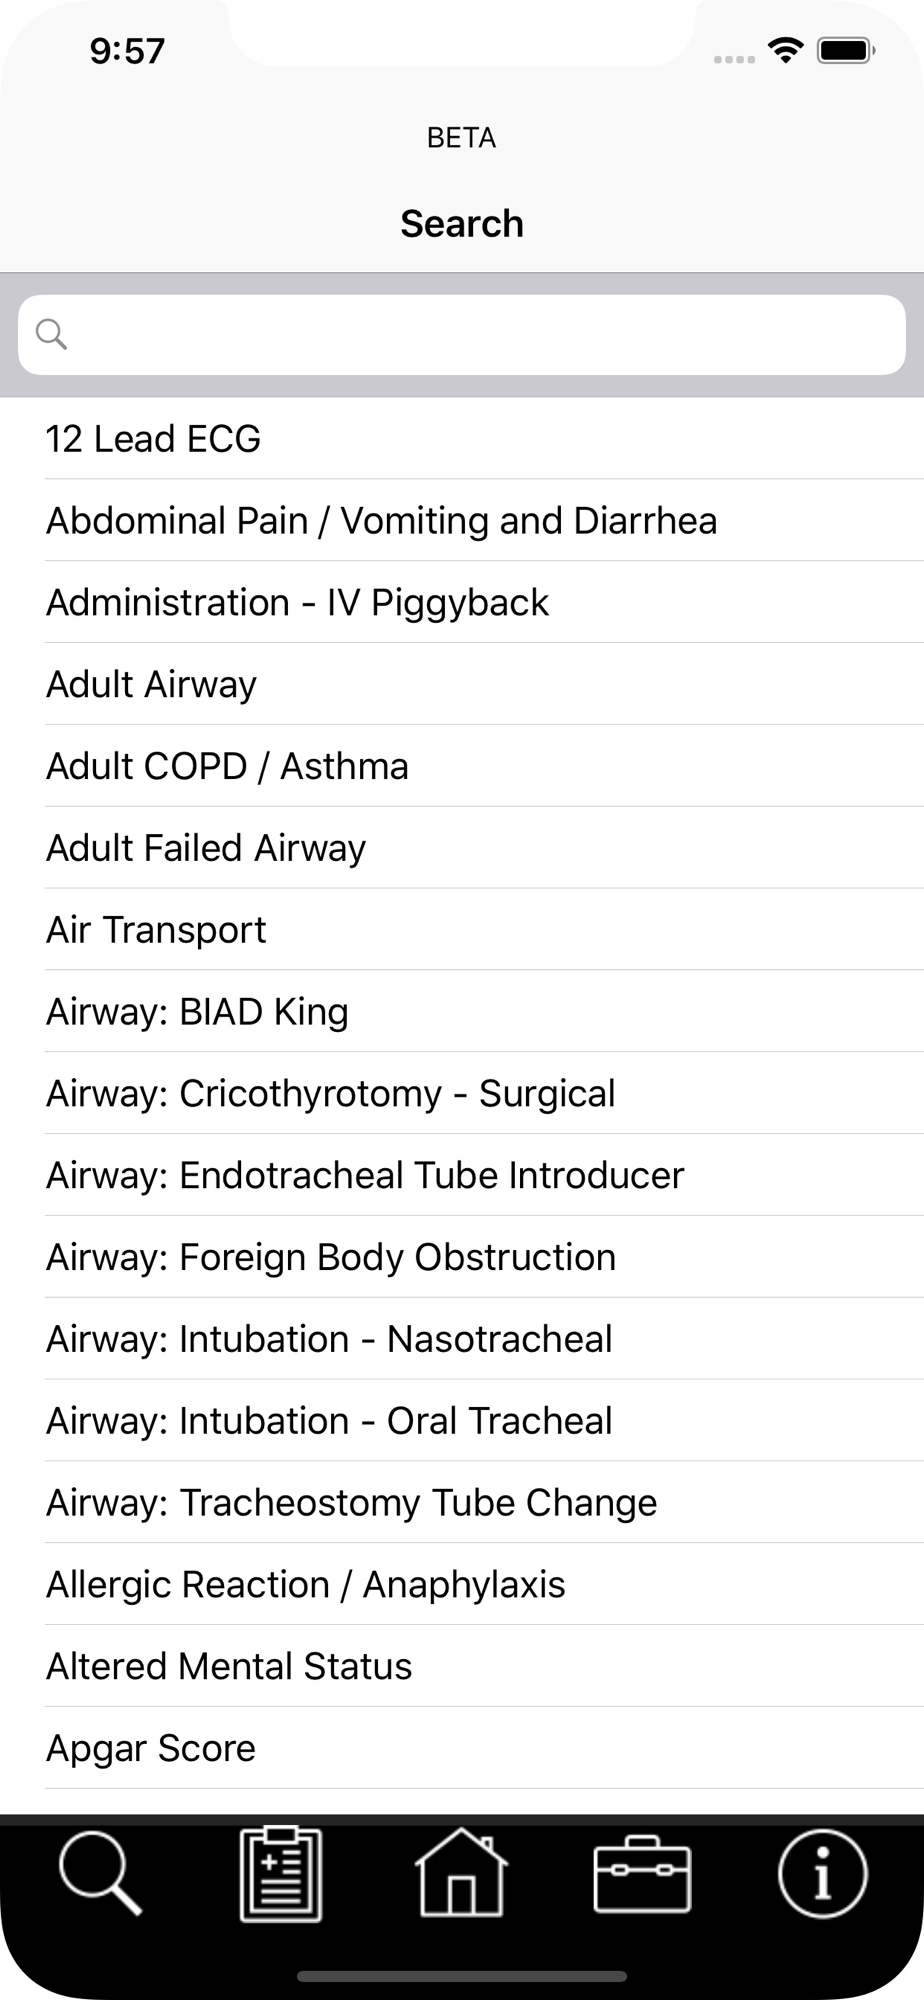Open Administration - IV Piggyback
This screenshot has height=2000, width=924.
click(462, 602)
